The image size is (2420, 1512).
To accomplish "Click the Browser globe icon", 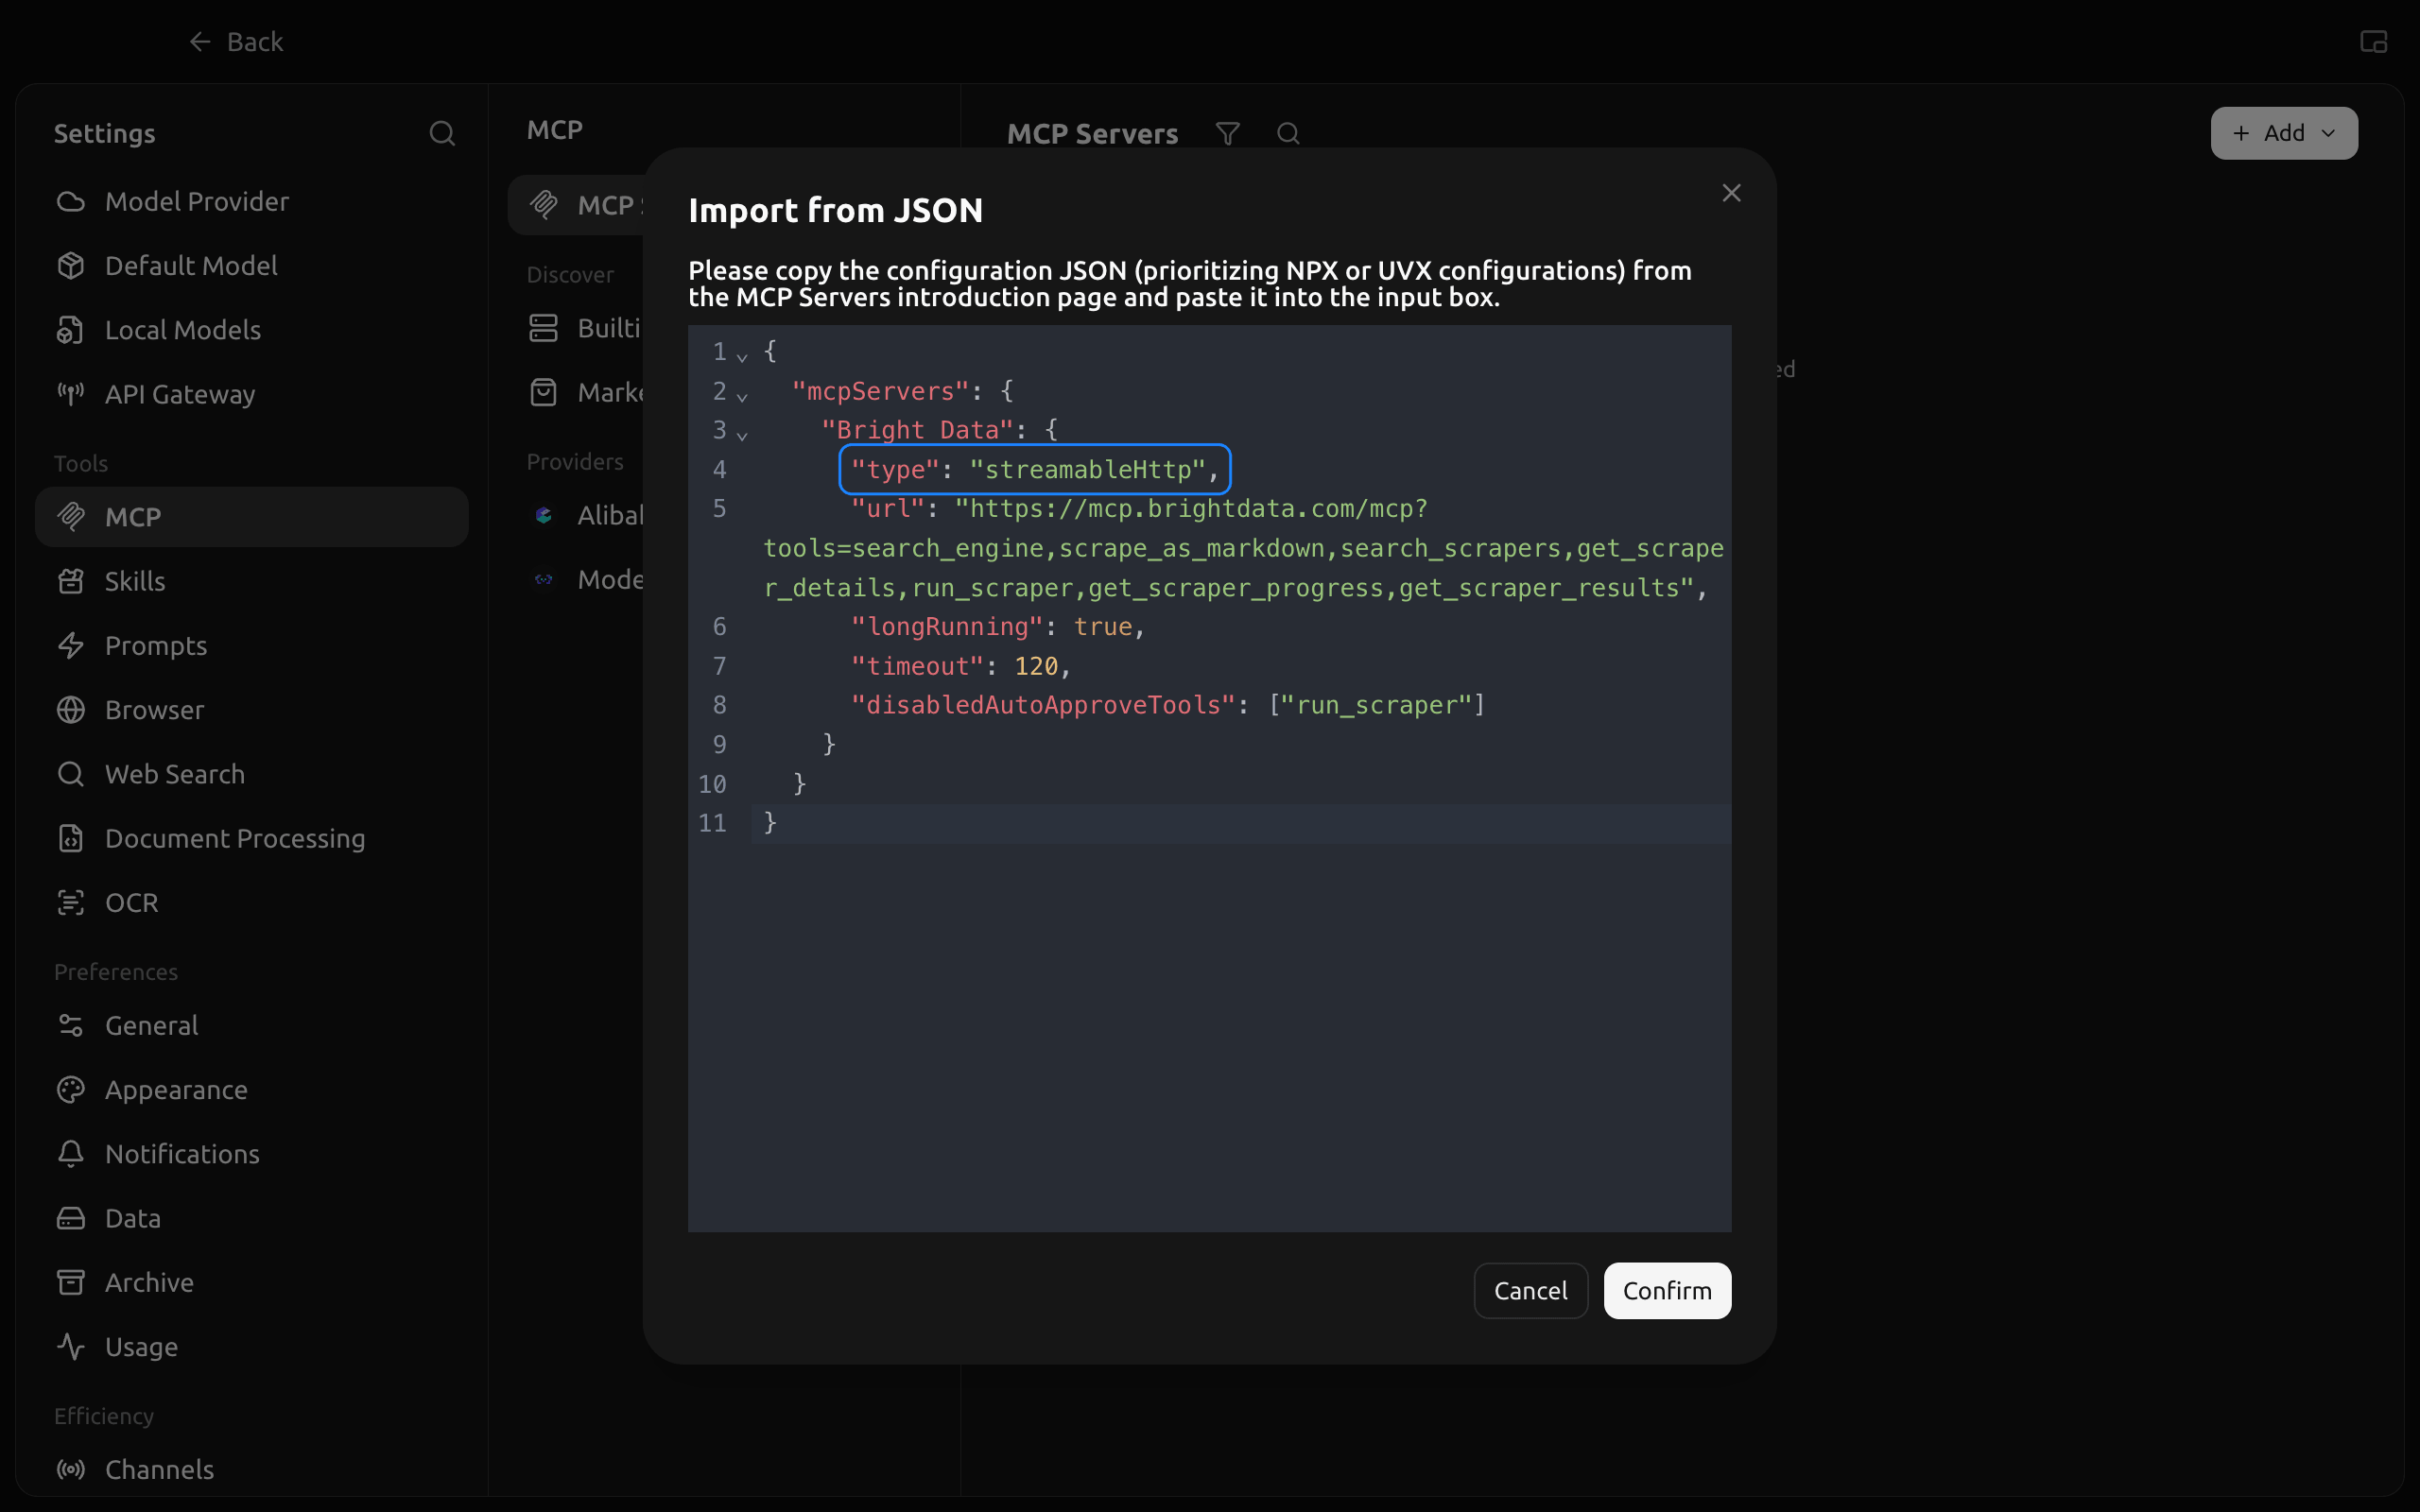I will (x=71, y=710).
